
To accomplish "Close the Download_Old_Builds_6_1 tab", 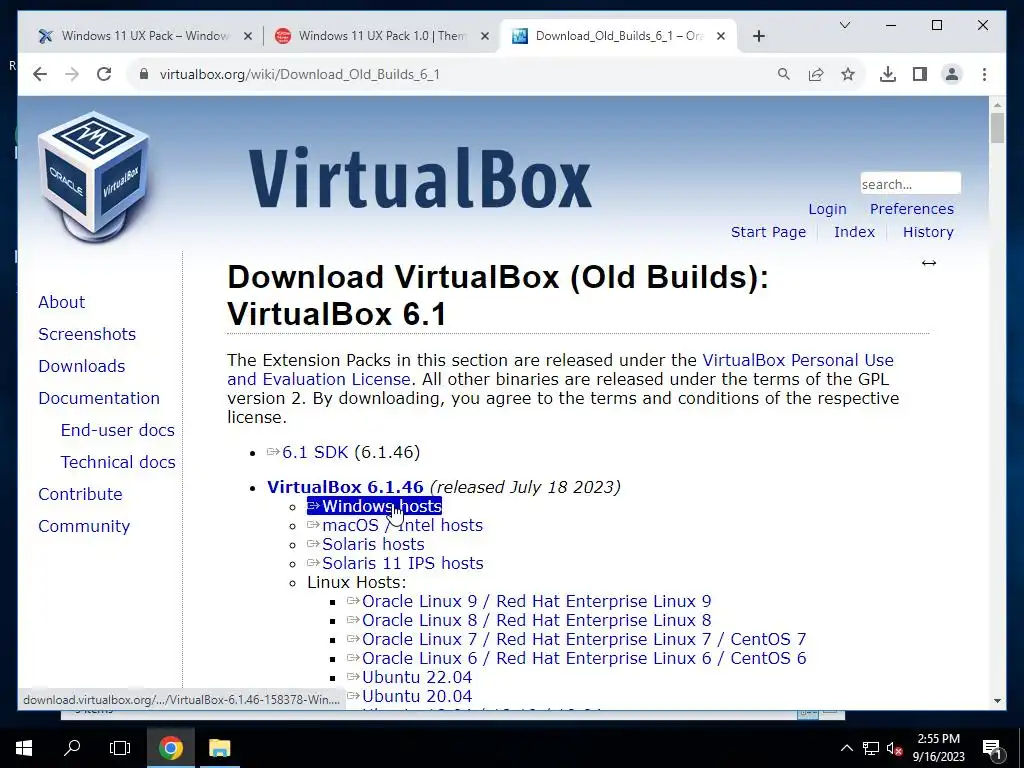I will coord(721,37).
